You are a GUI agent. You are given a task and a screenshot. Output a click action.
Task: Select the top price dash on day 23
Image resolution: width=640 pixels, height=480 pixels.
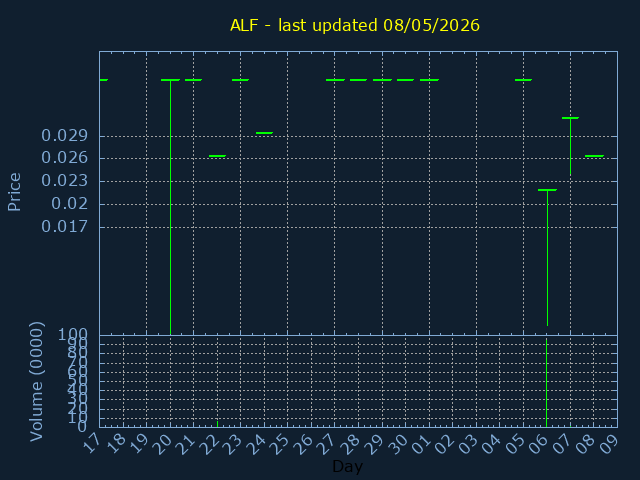pos(240,80)
